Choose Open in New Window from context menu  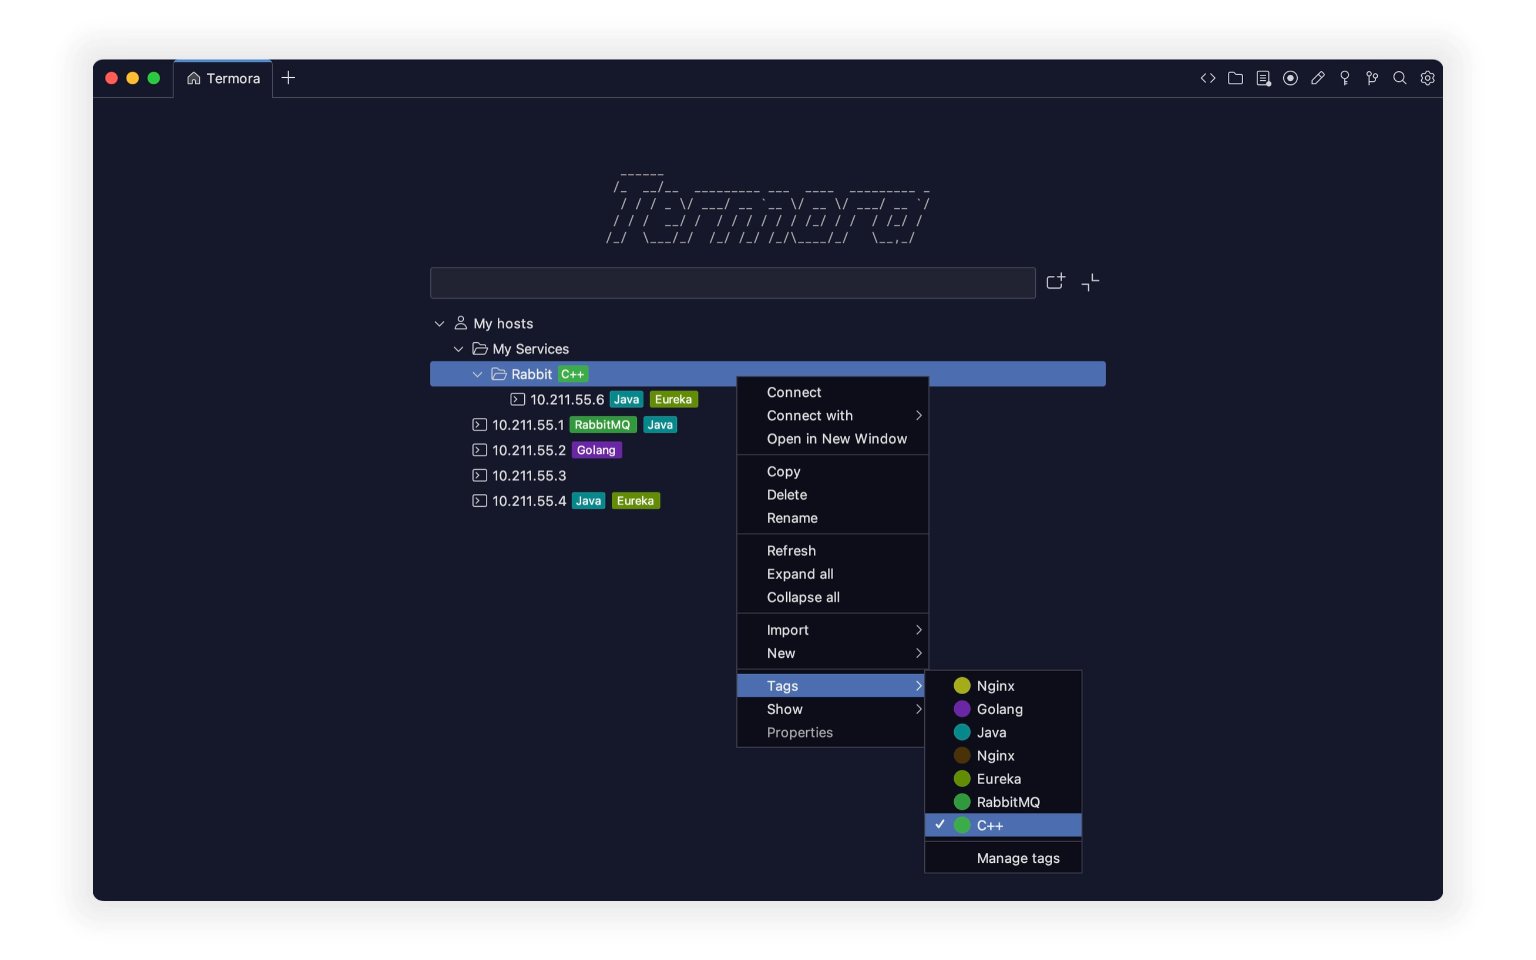(836, 439)
